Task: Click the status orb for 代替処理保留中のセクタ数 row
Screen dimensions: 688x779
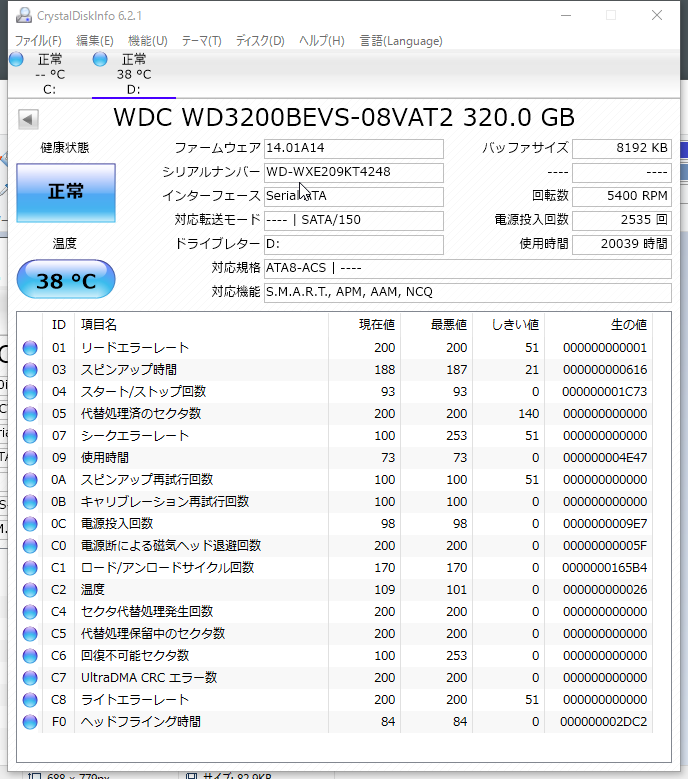Action: (30, 634)
